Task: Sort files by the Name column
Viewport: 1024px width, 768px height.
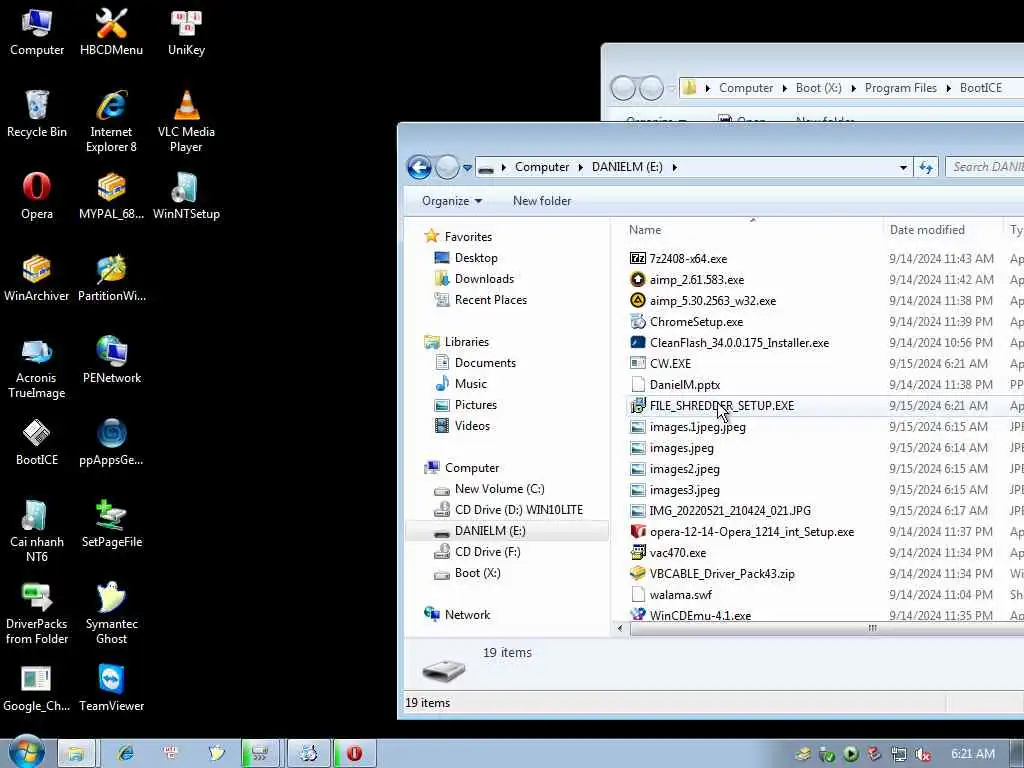Action: [x=751, y=230]
